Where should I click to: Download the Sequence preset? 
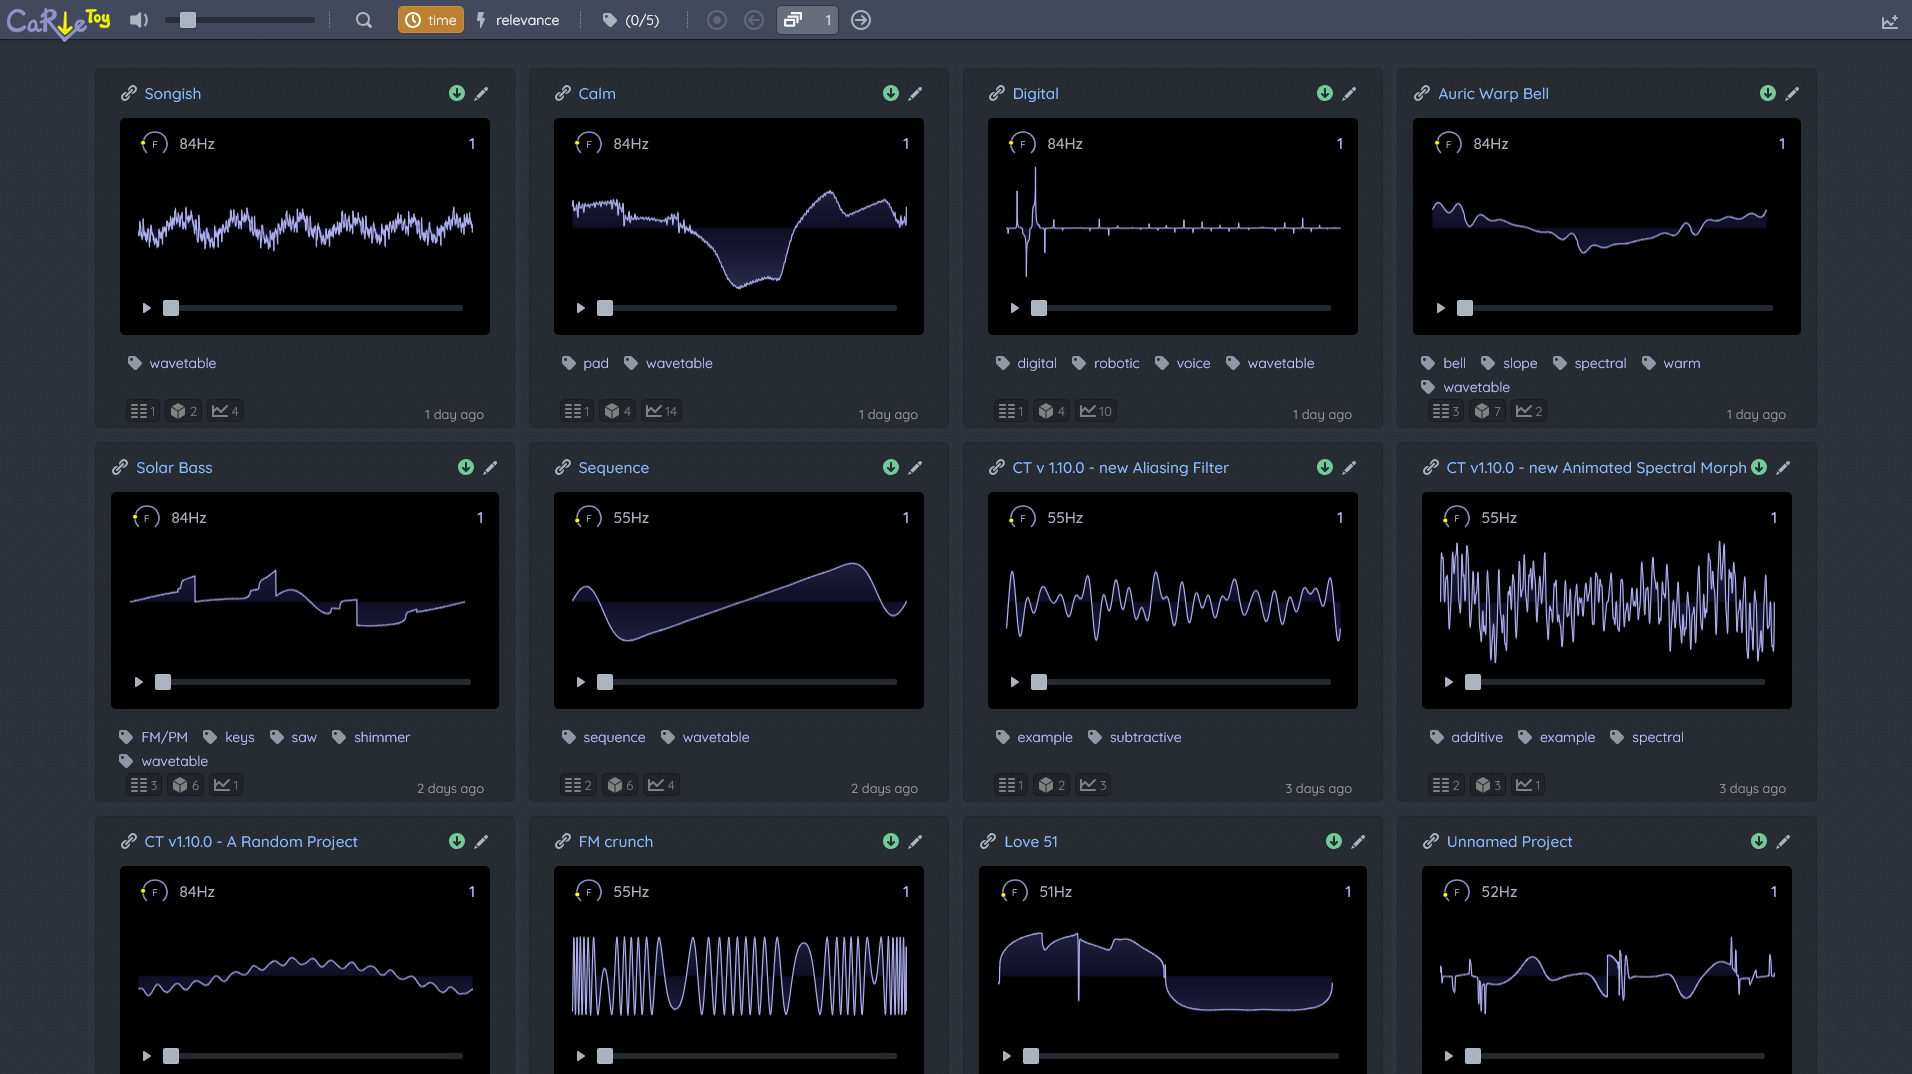tap(891, 467)
